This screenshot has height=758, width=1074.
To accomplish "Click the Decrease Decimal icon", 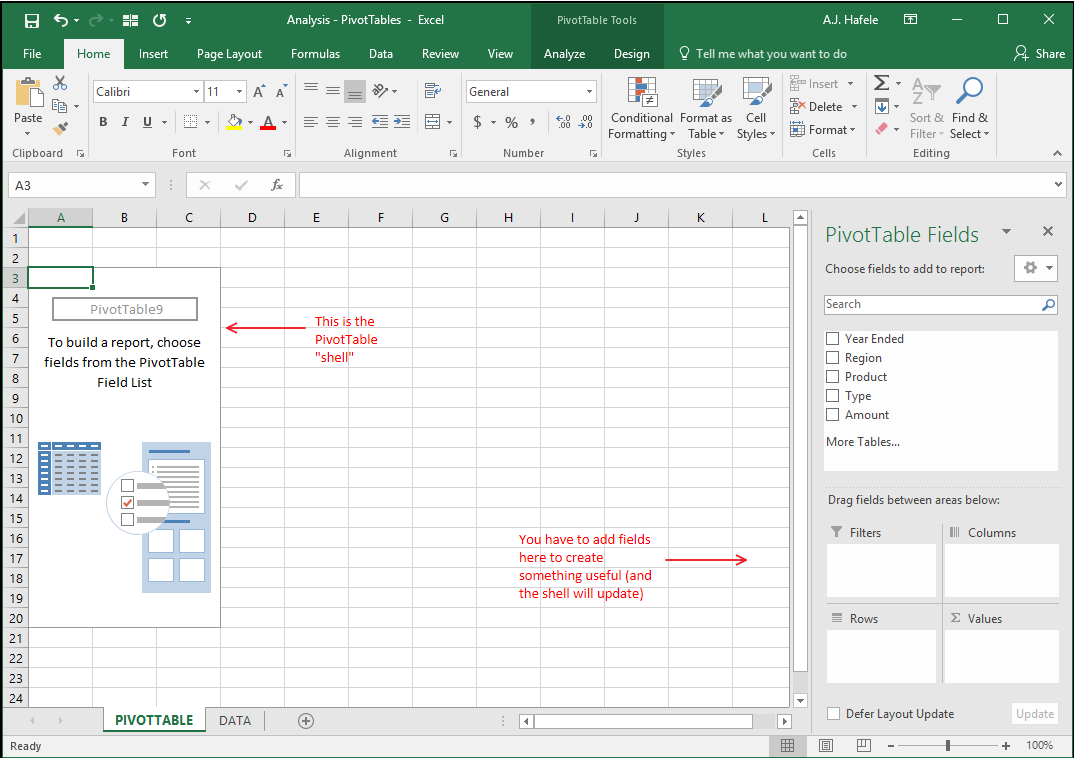I will pyautogui.click(x=586, y=122).
